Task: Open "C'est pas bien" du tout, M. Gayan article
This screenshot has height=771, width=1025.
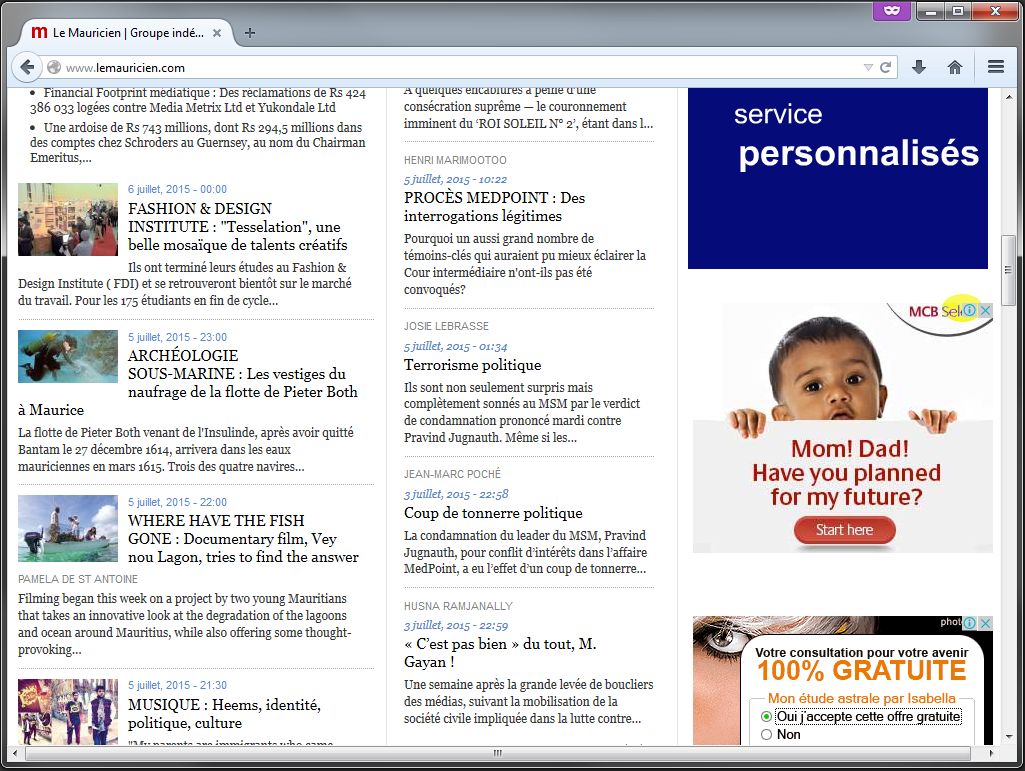Action: tap(500, 653)
